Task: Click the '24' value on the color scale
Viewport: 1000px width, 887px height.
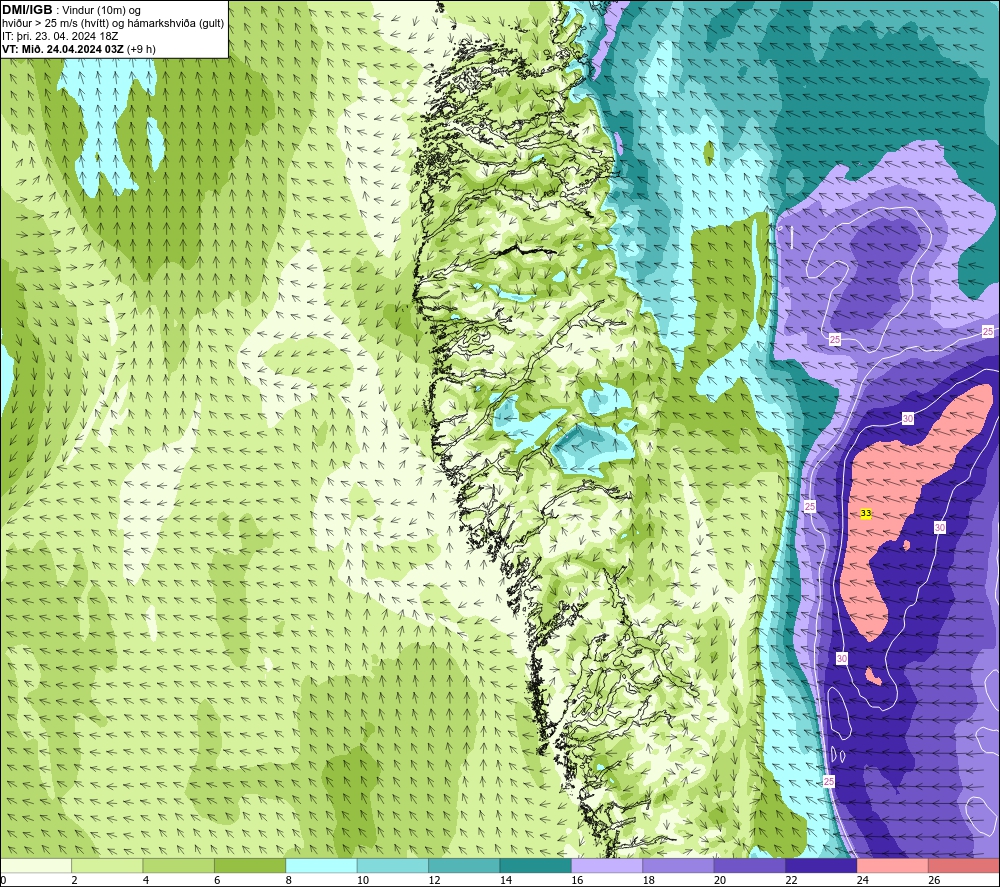Action: tap(863, 880)
